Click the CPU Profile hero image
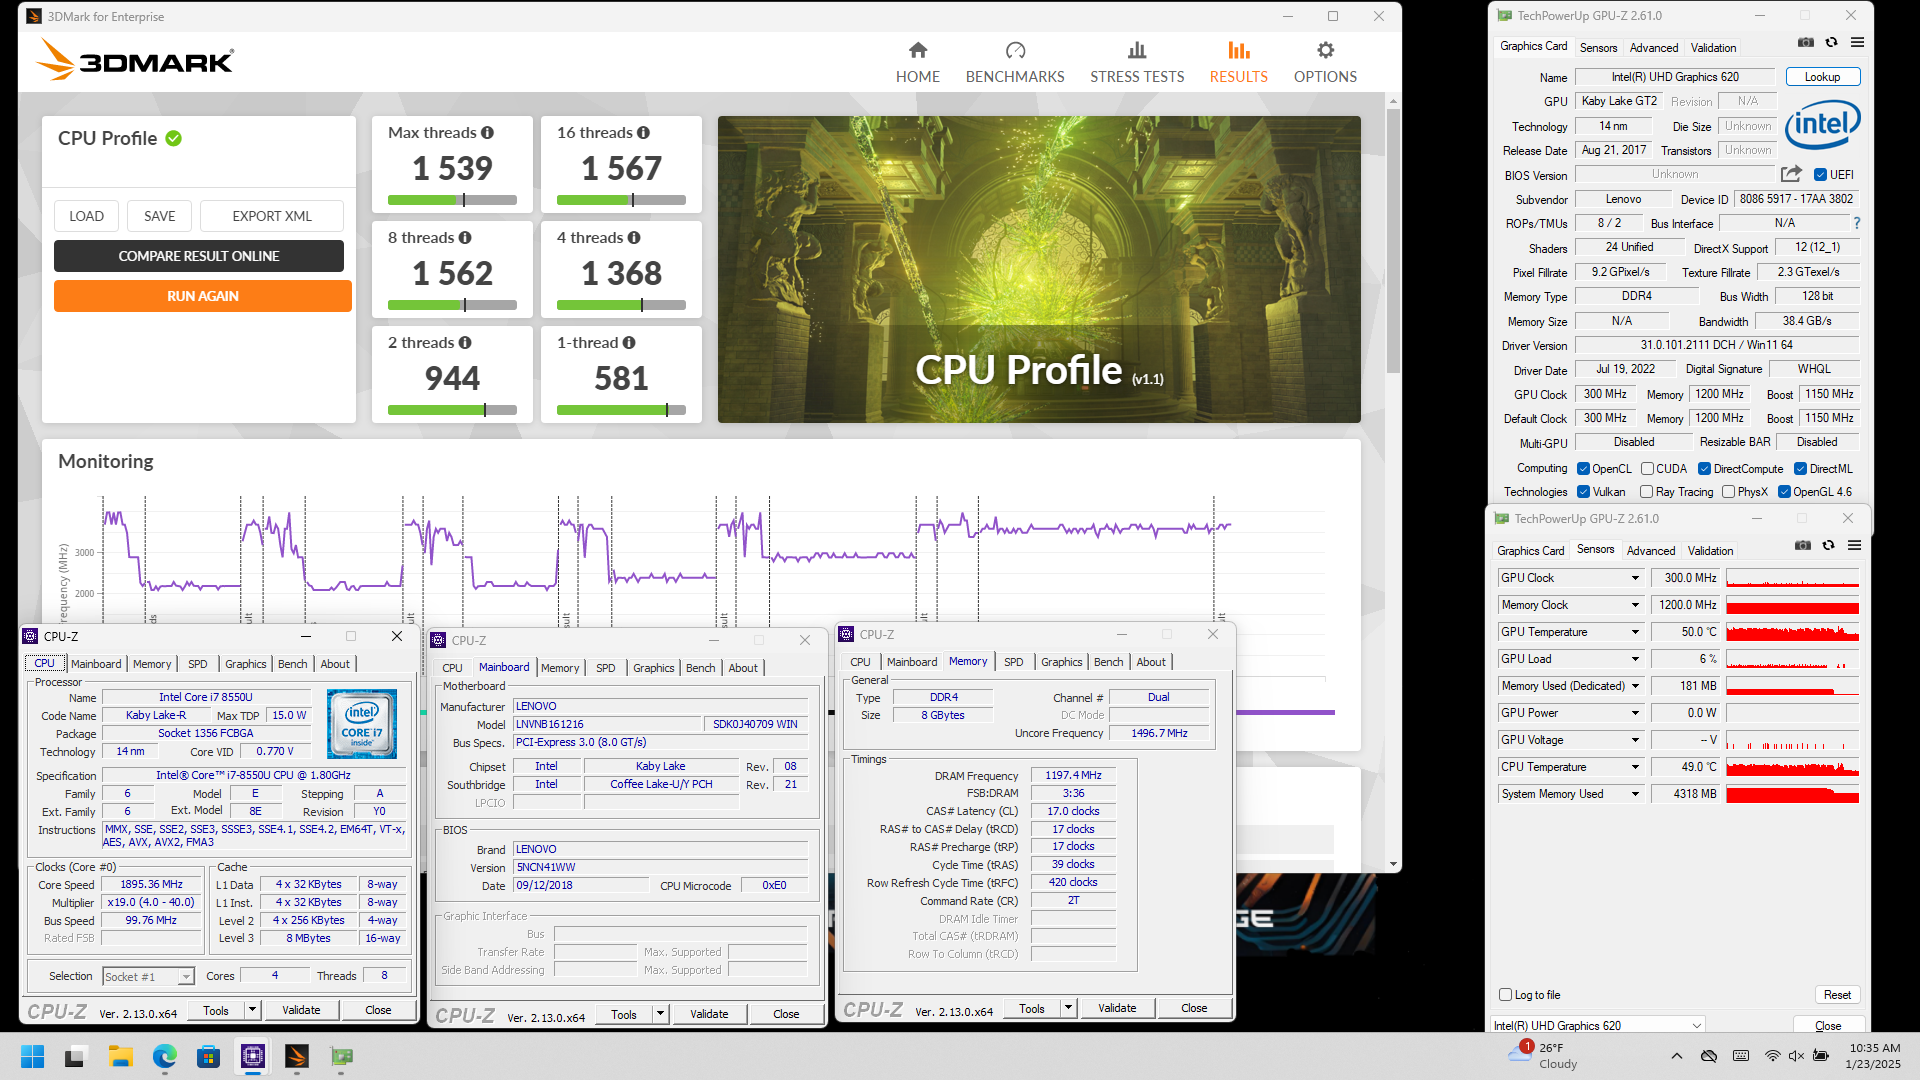Viewport: 1920px width, 1080px height. (x=1039, y=269)
